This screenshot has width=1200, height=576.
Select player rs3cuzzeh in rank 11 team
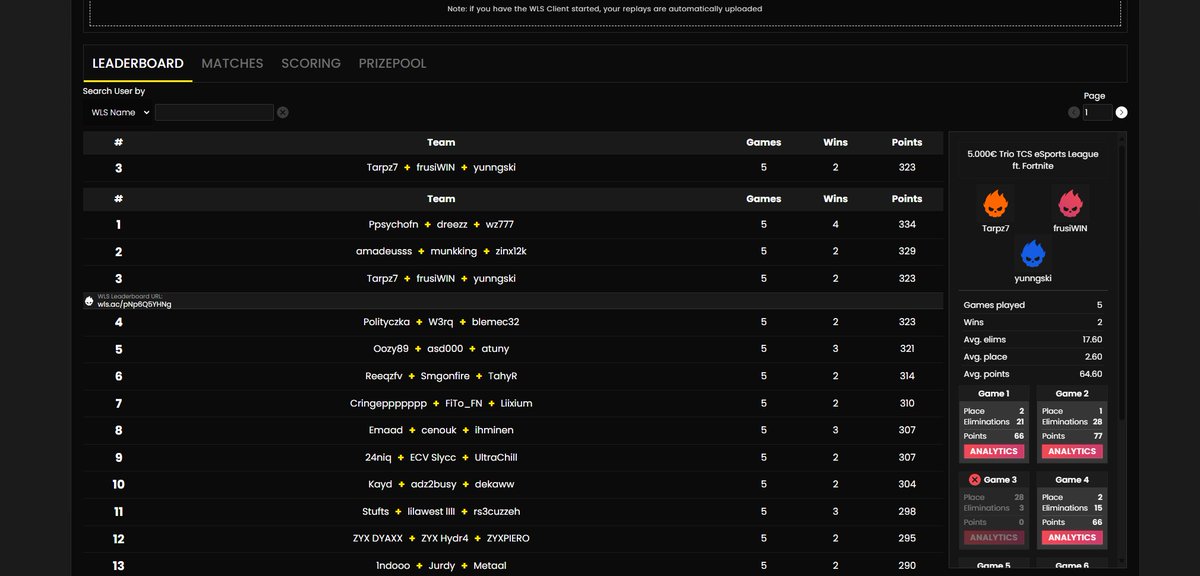[x=497, y=511]
